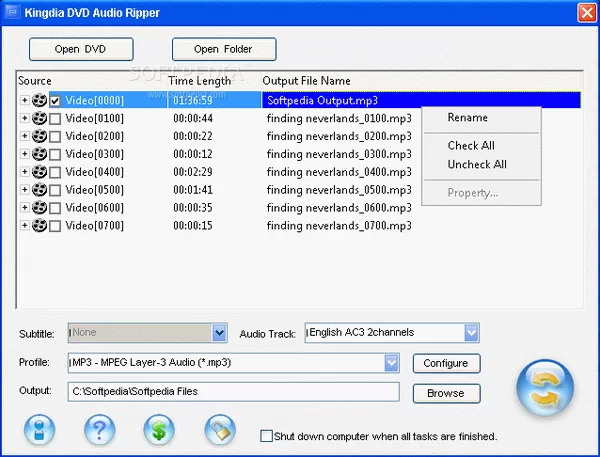Expand the Video[0300] tree node

pos(24,154)
